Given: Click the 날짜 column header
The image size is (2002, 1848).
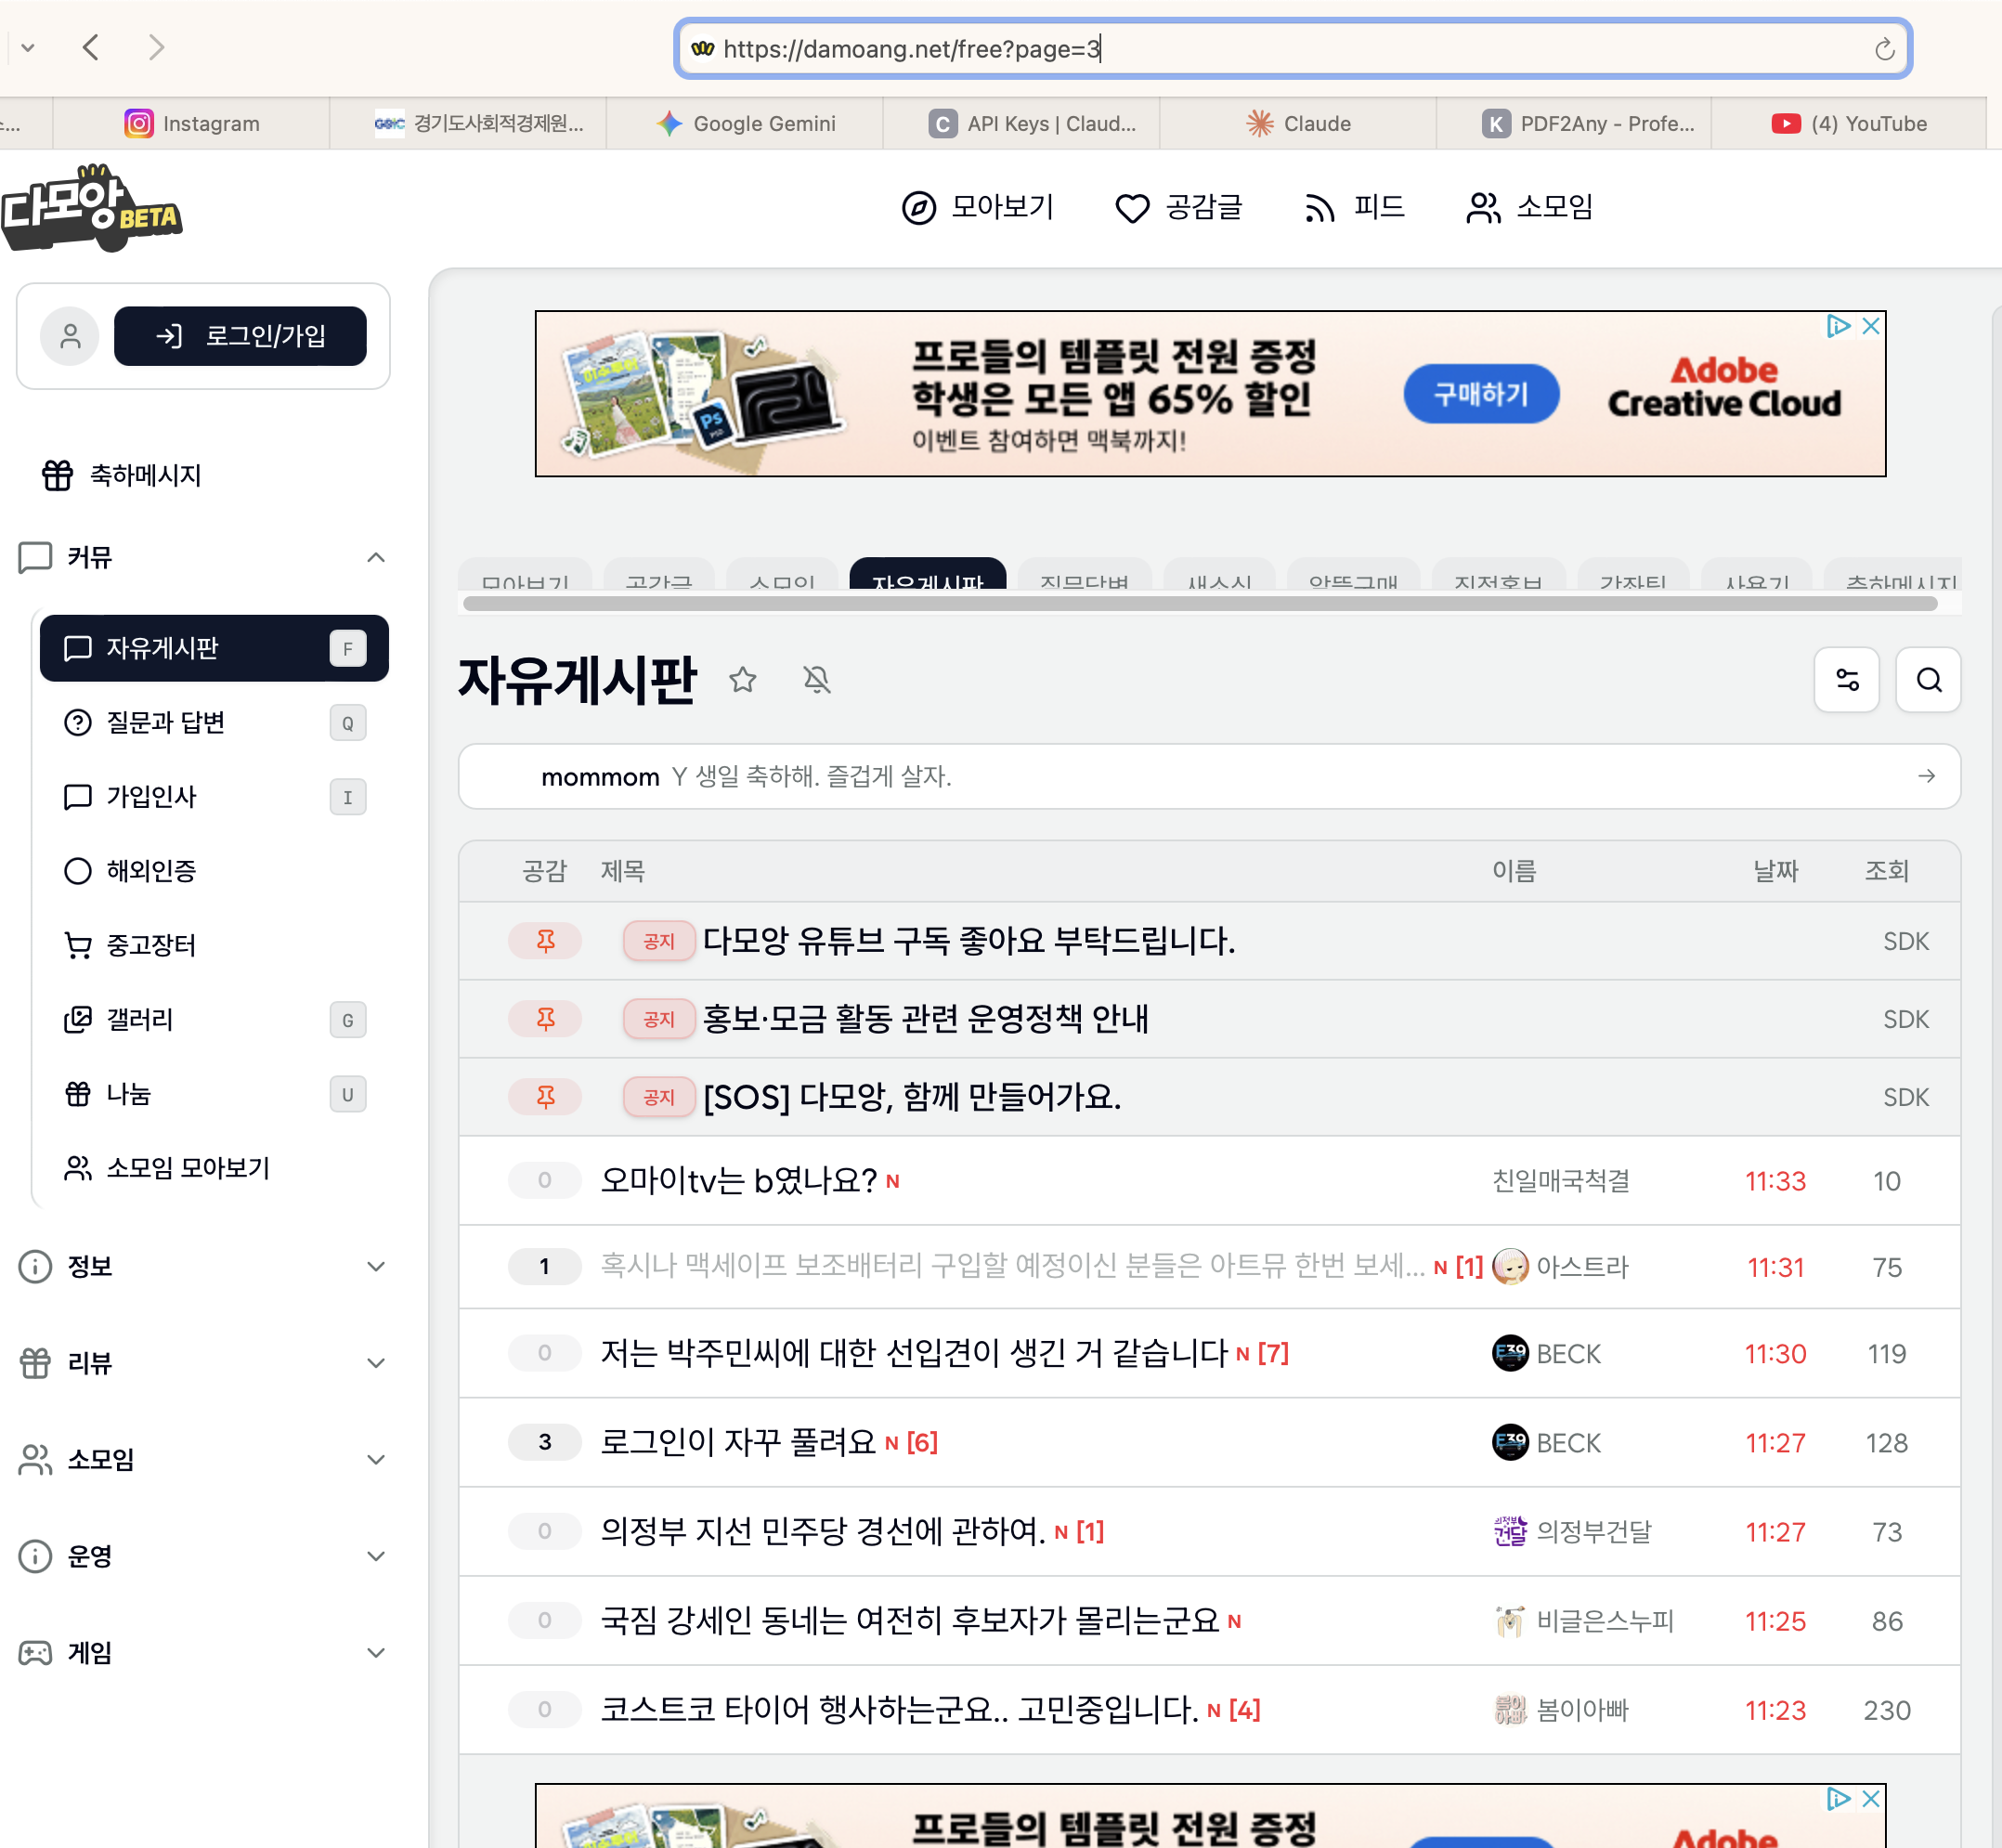Looking at the screenshot, I should (x=1775, y=871).
